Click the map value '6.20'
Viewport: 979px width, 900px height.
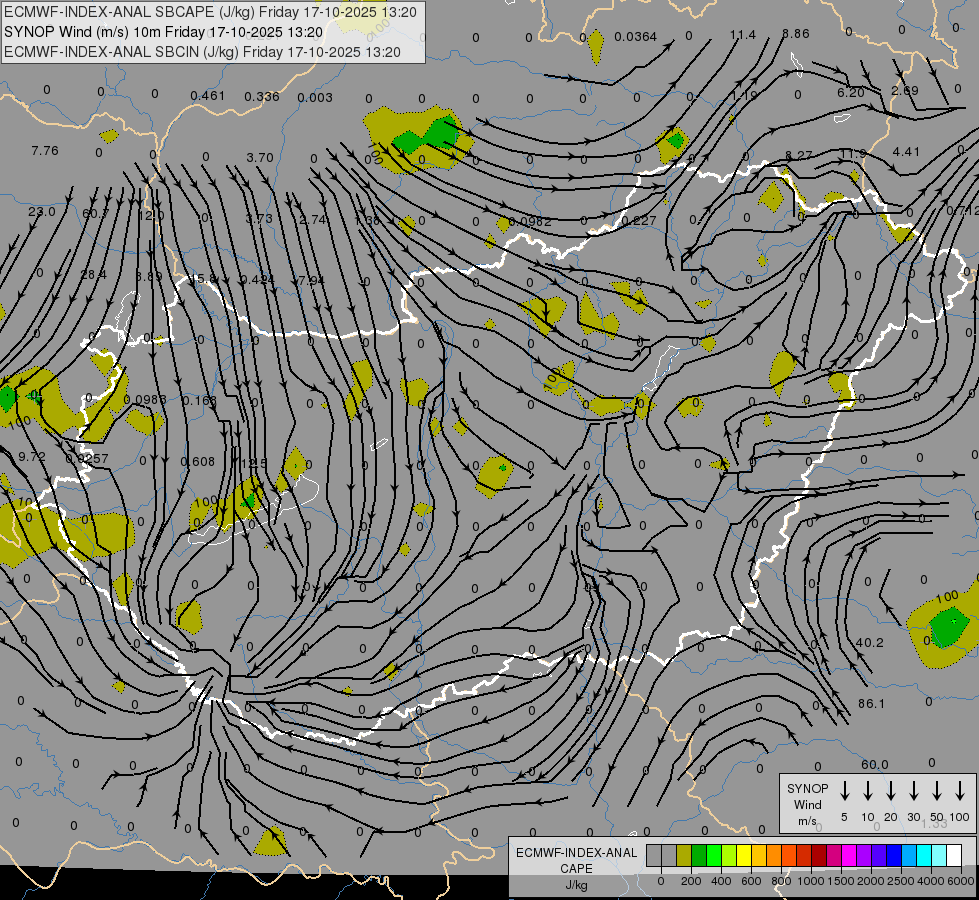[x=850, y=92]
